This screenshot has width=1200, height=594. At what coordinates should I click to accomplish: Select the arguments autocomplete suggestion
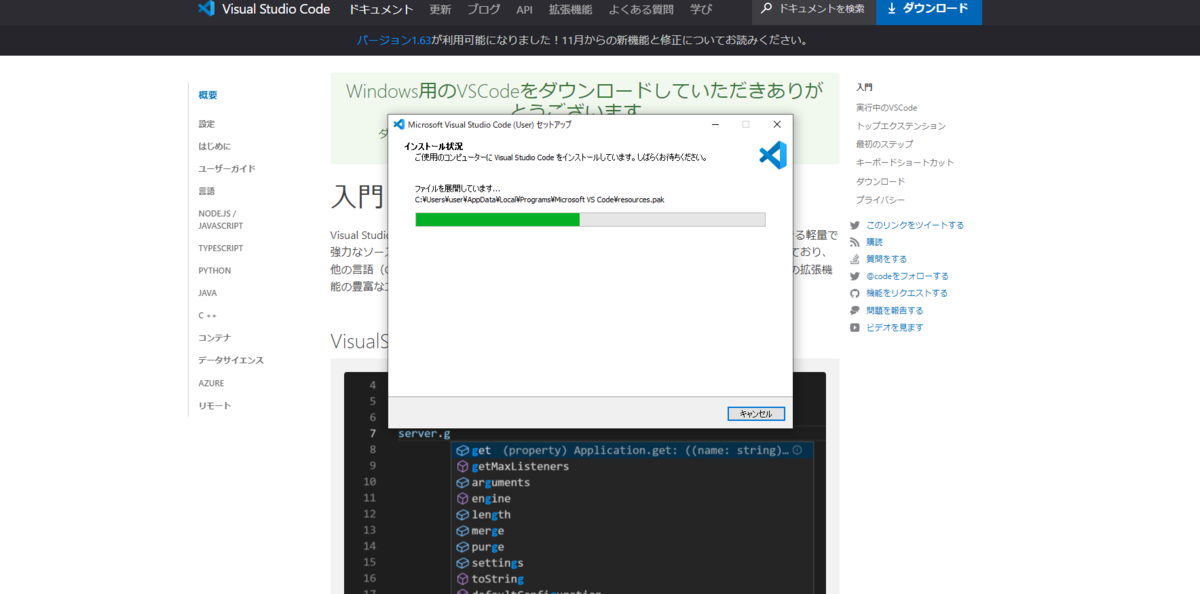634,482
